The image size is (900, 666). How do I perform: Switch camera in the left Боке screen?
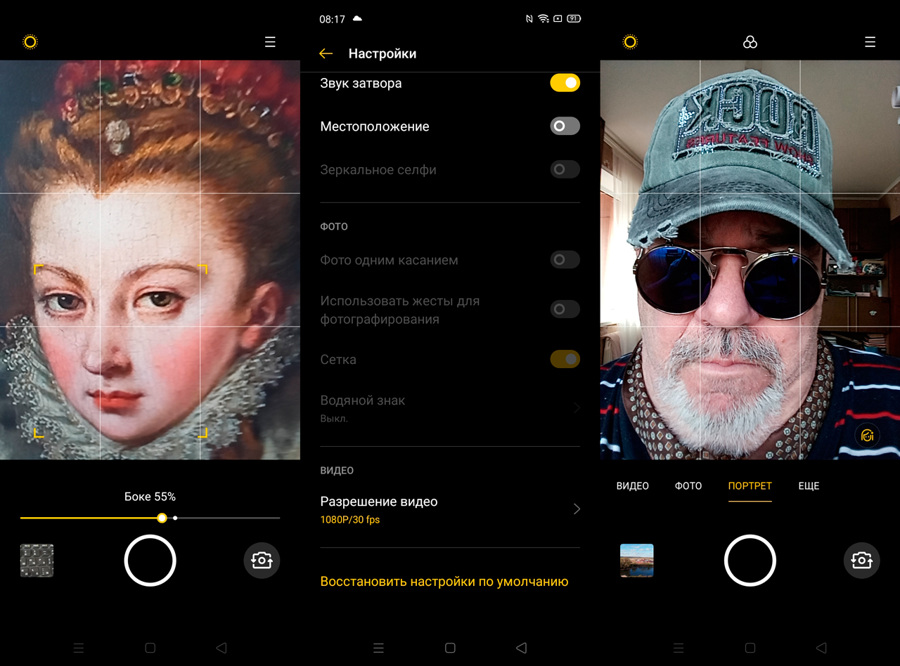262,560
